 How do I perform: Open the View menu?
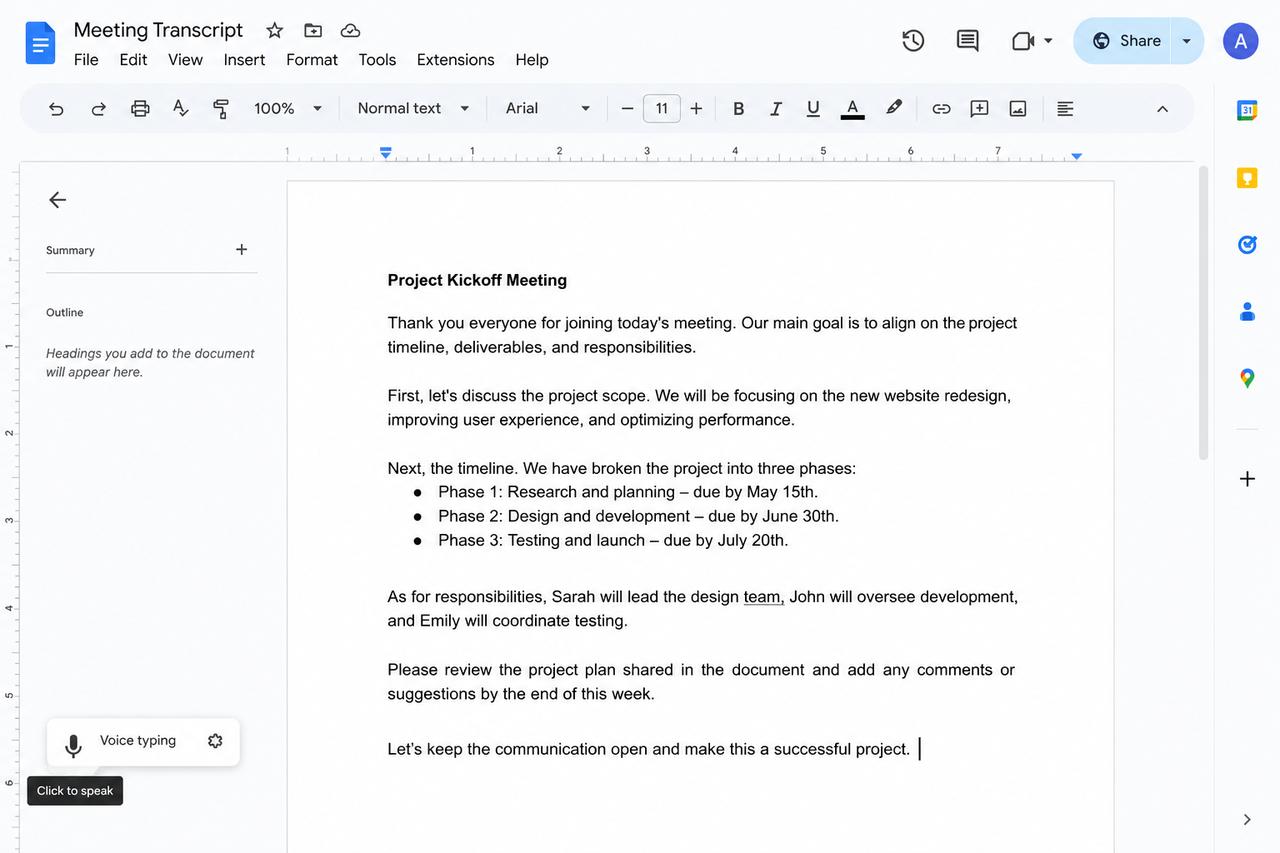pyautogui.click(x=185, y=60)
